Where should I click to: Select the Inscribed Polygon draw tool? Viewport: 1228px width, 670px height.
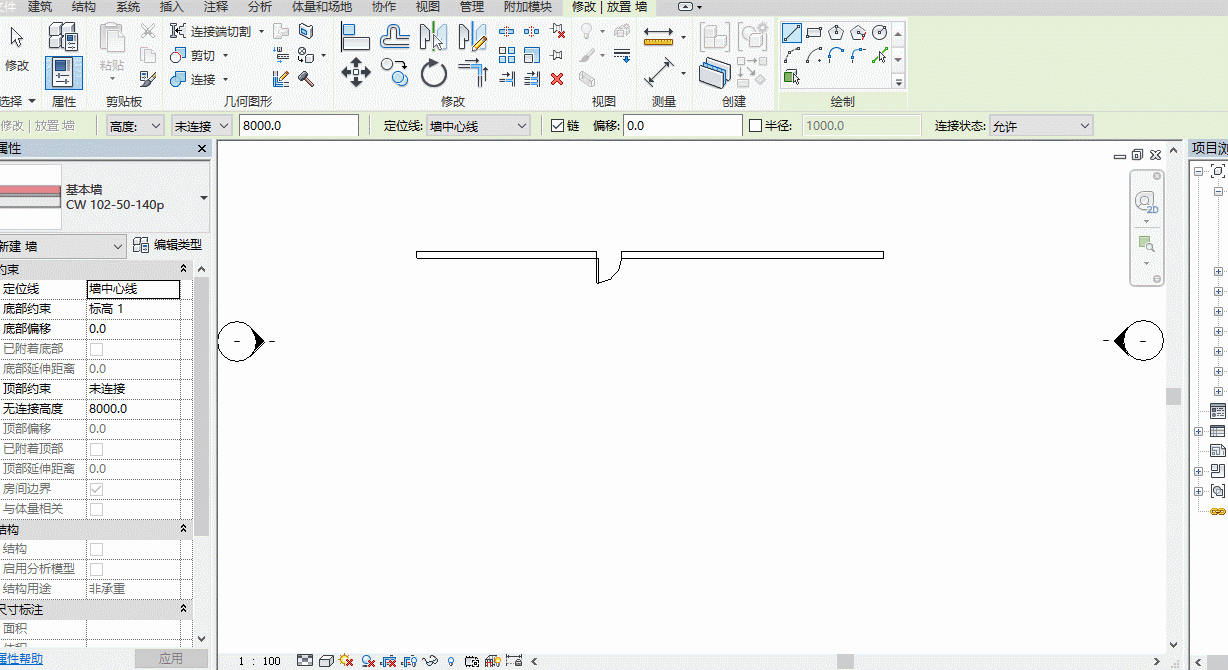coord(836,32)
